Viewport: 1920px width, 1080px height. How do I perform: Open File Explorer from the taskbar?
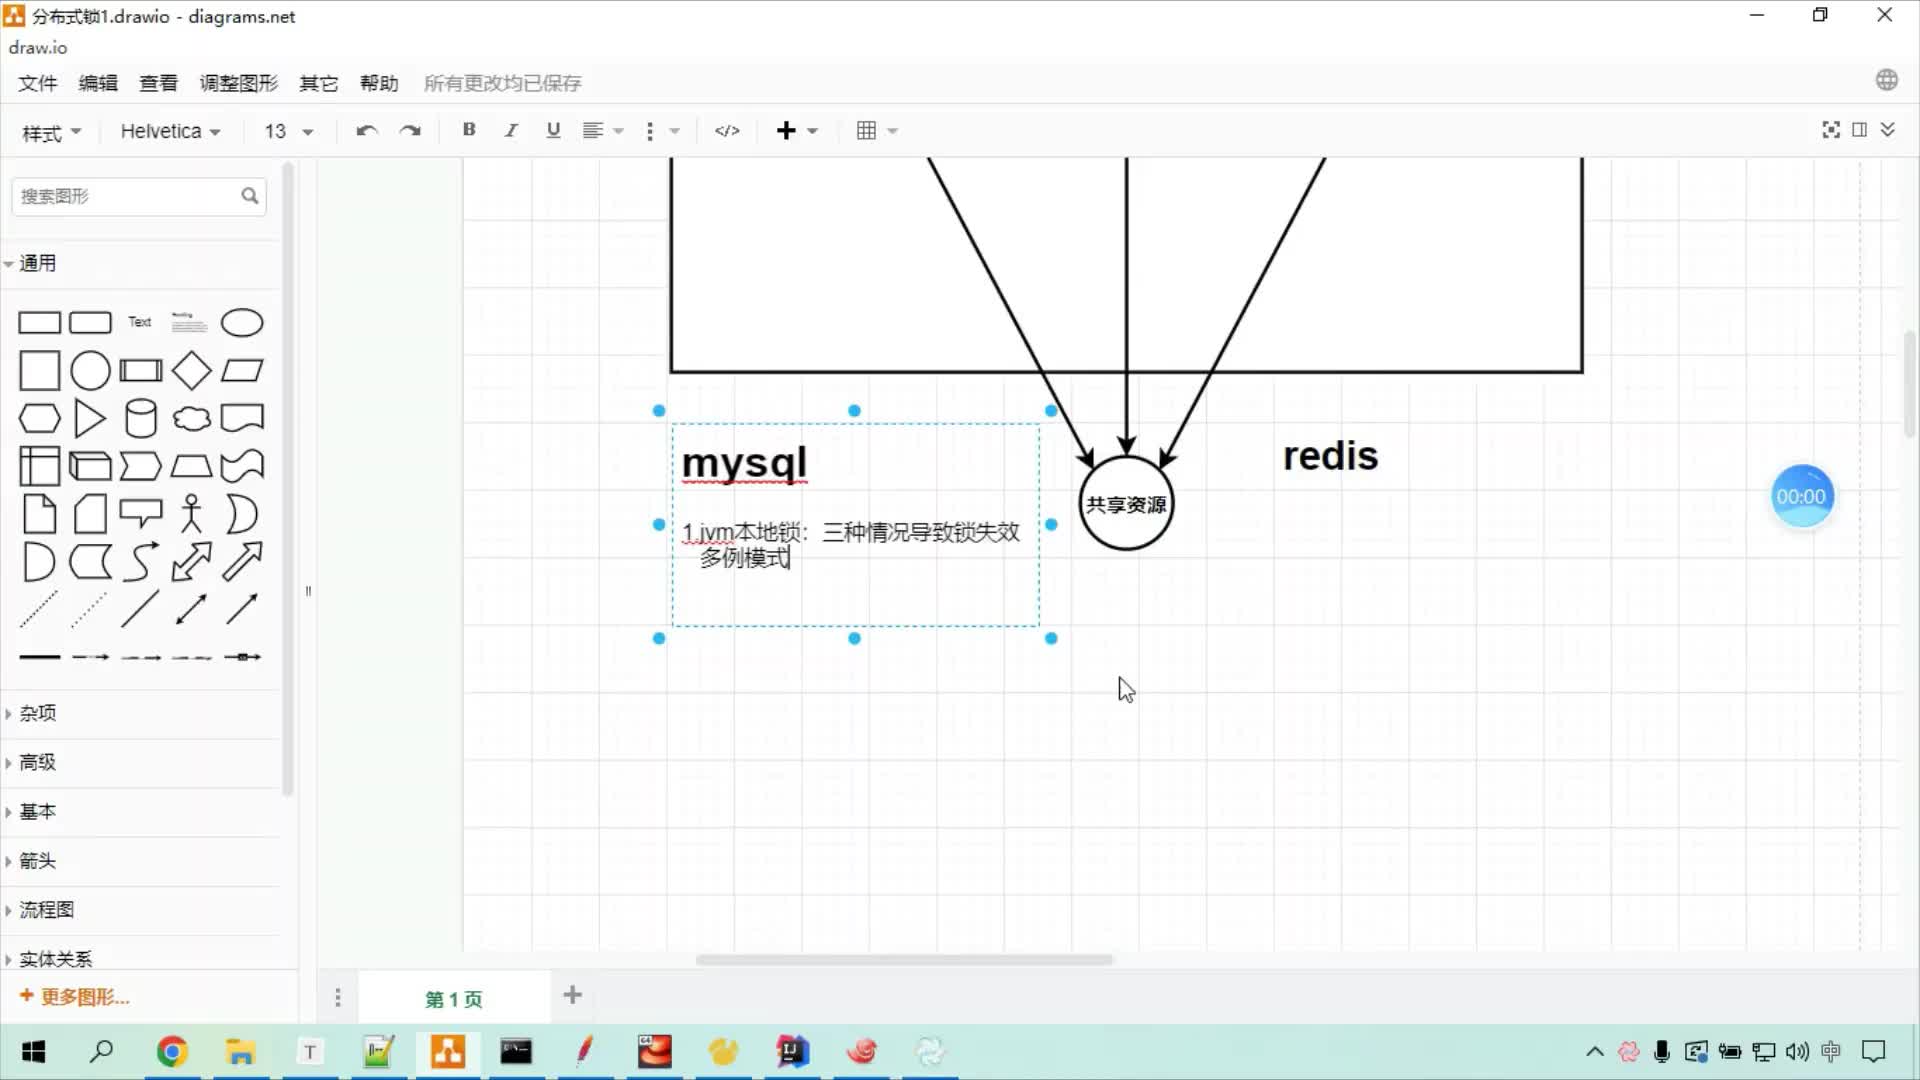[240, 1051]
